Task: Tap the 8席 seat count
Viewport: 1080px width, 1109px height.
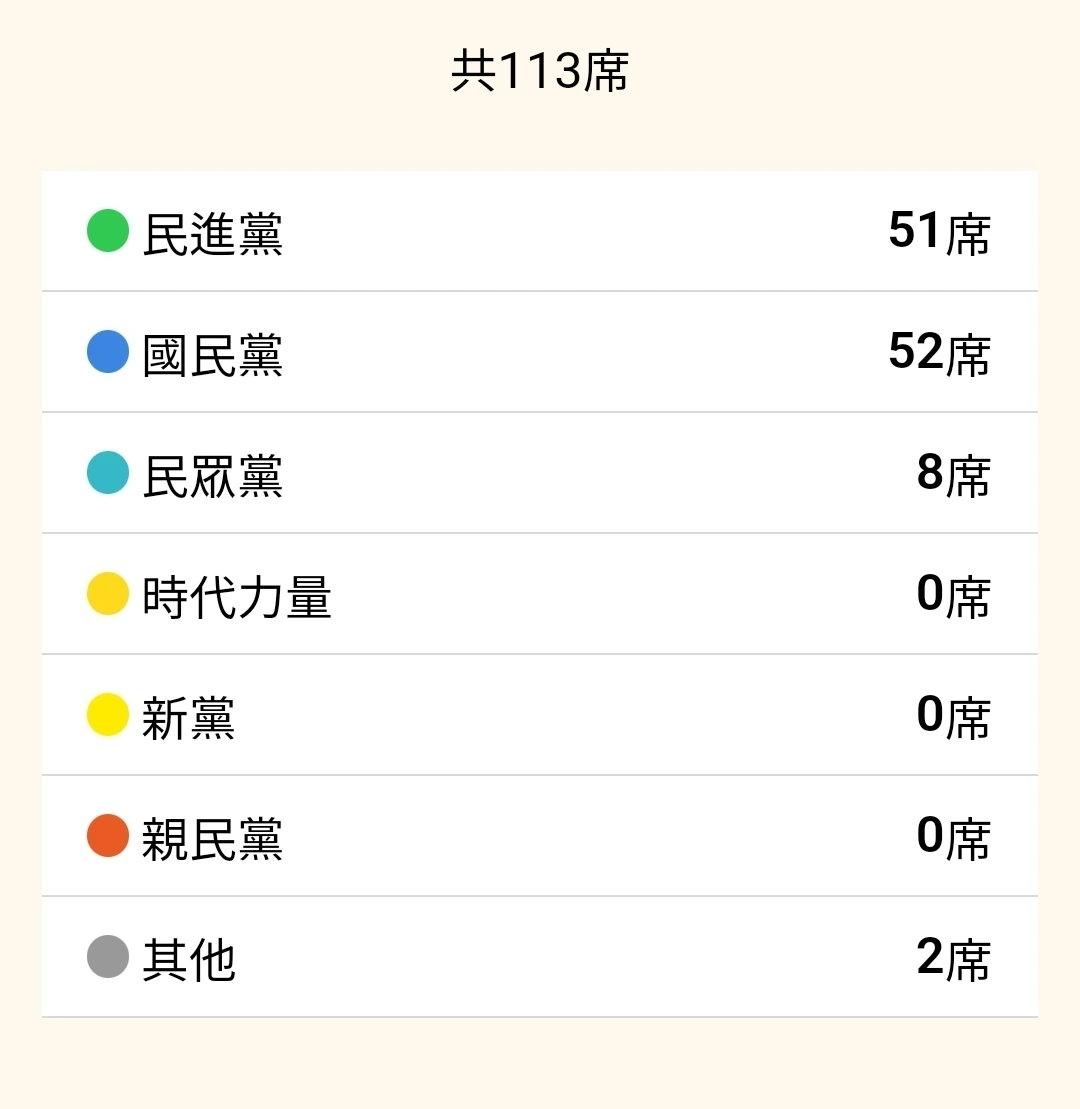Action: [952, 474]
